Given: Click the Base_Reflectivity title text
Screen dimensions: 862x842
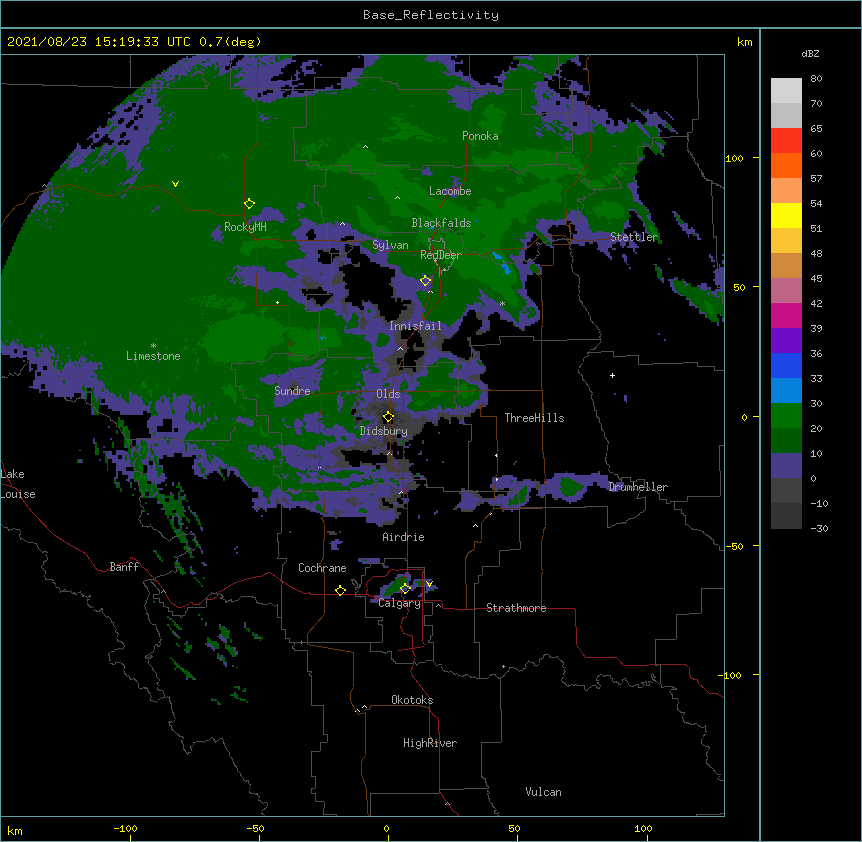Looking at the screenshot, I should [430, 15].
